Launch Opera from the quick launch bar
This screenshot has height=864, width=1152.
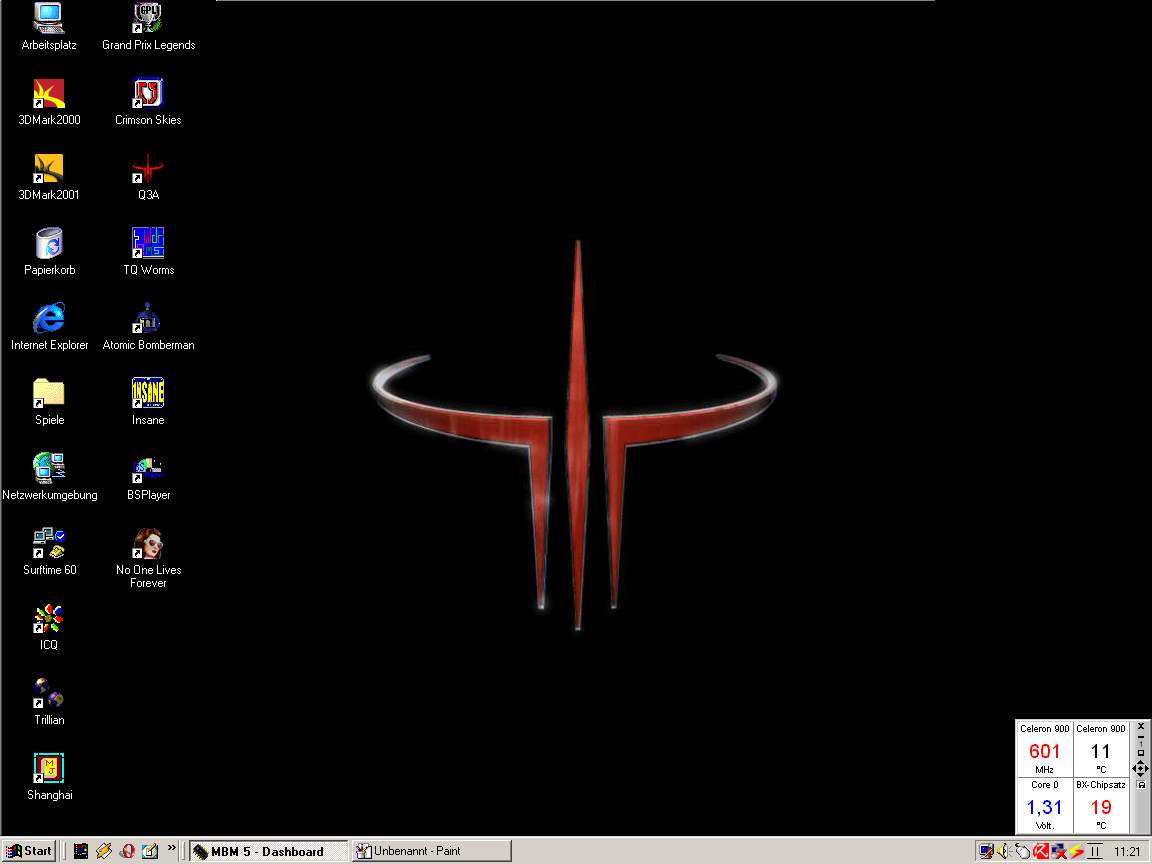[127, 851]
